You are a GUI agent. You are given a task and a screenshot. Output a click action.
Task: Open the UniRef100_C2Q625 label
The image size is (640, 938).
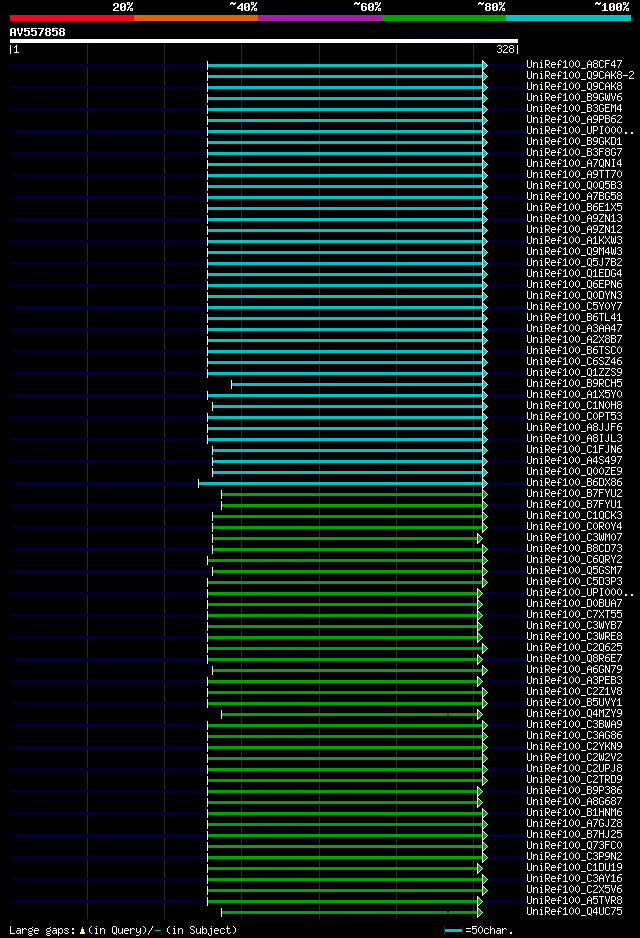coord(574,648)
